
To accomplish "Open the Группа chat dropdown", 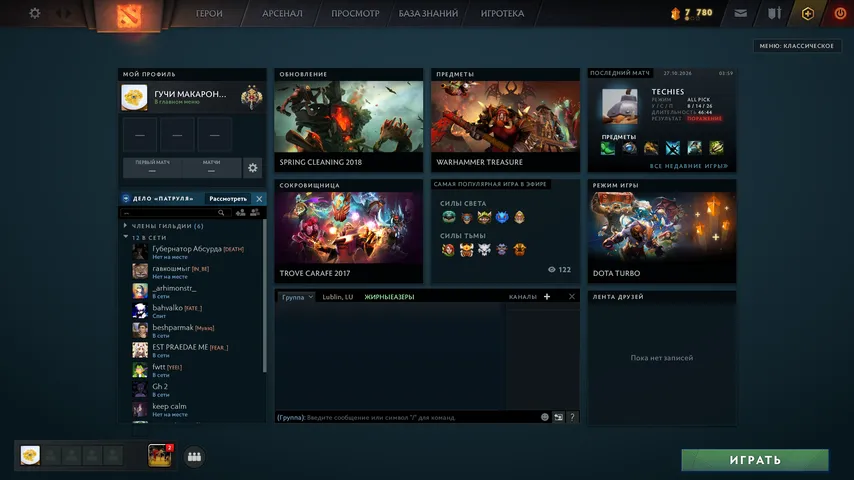I will click(x=297, y=297).
